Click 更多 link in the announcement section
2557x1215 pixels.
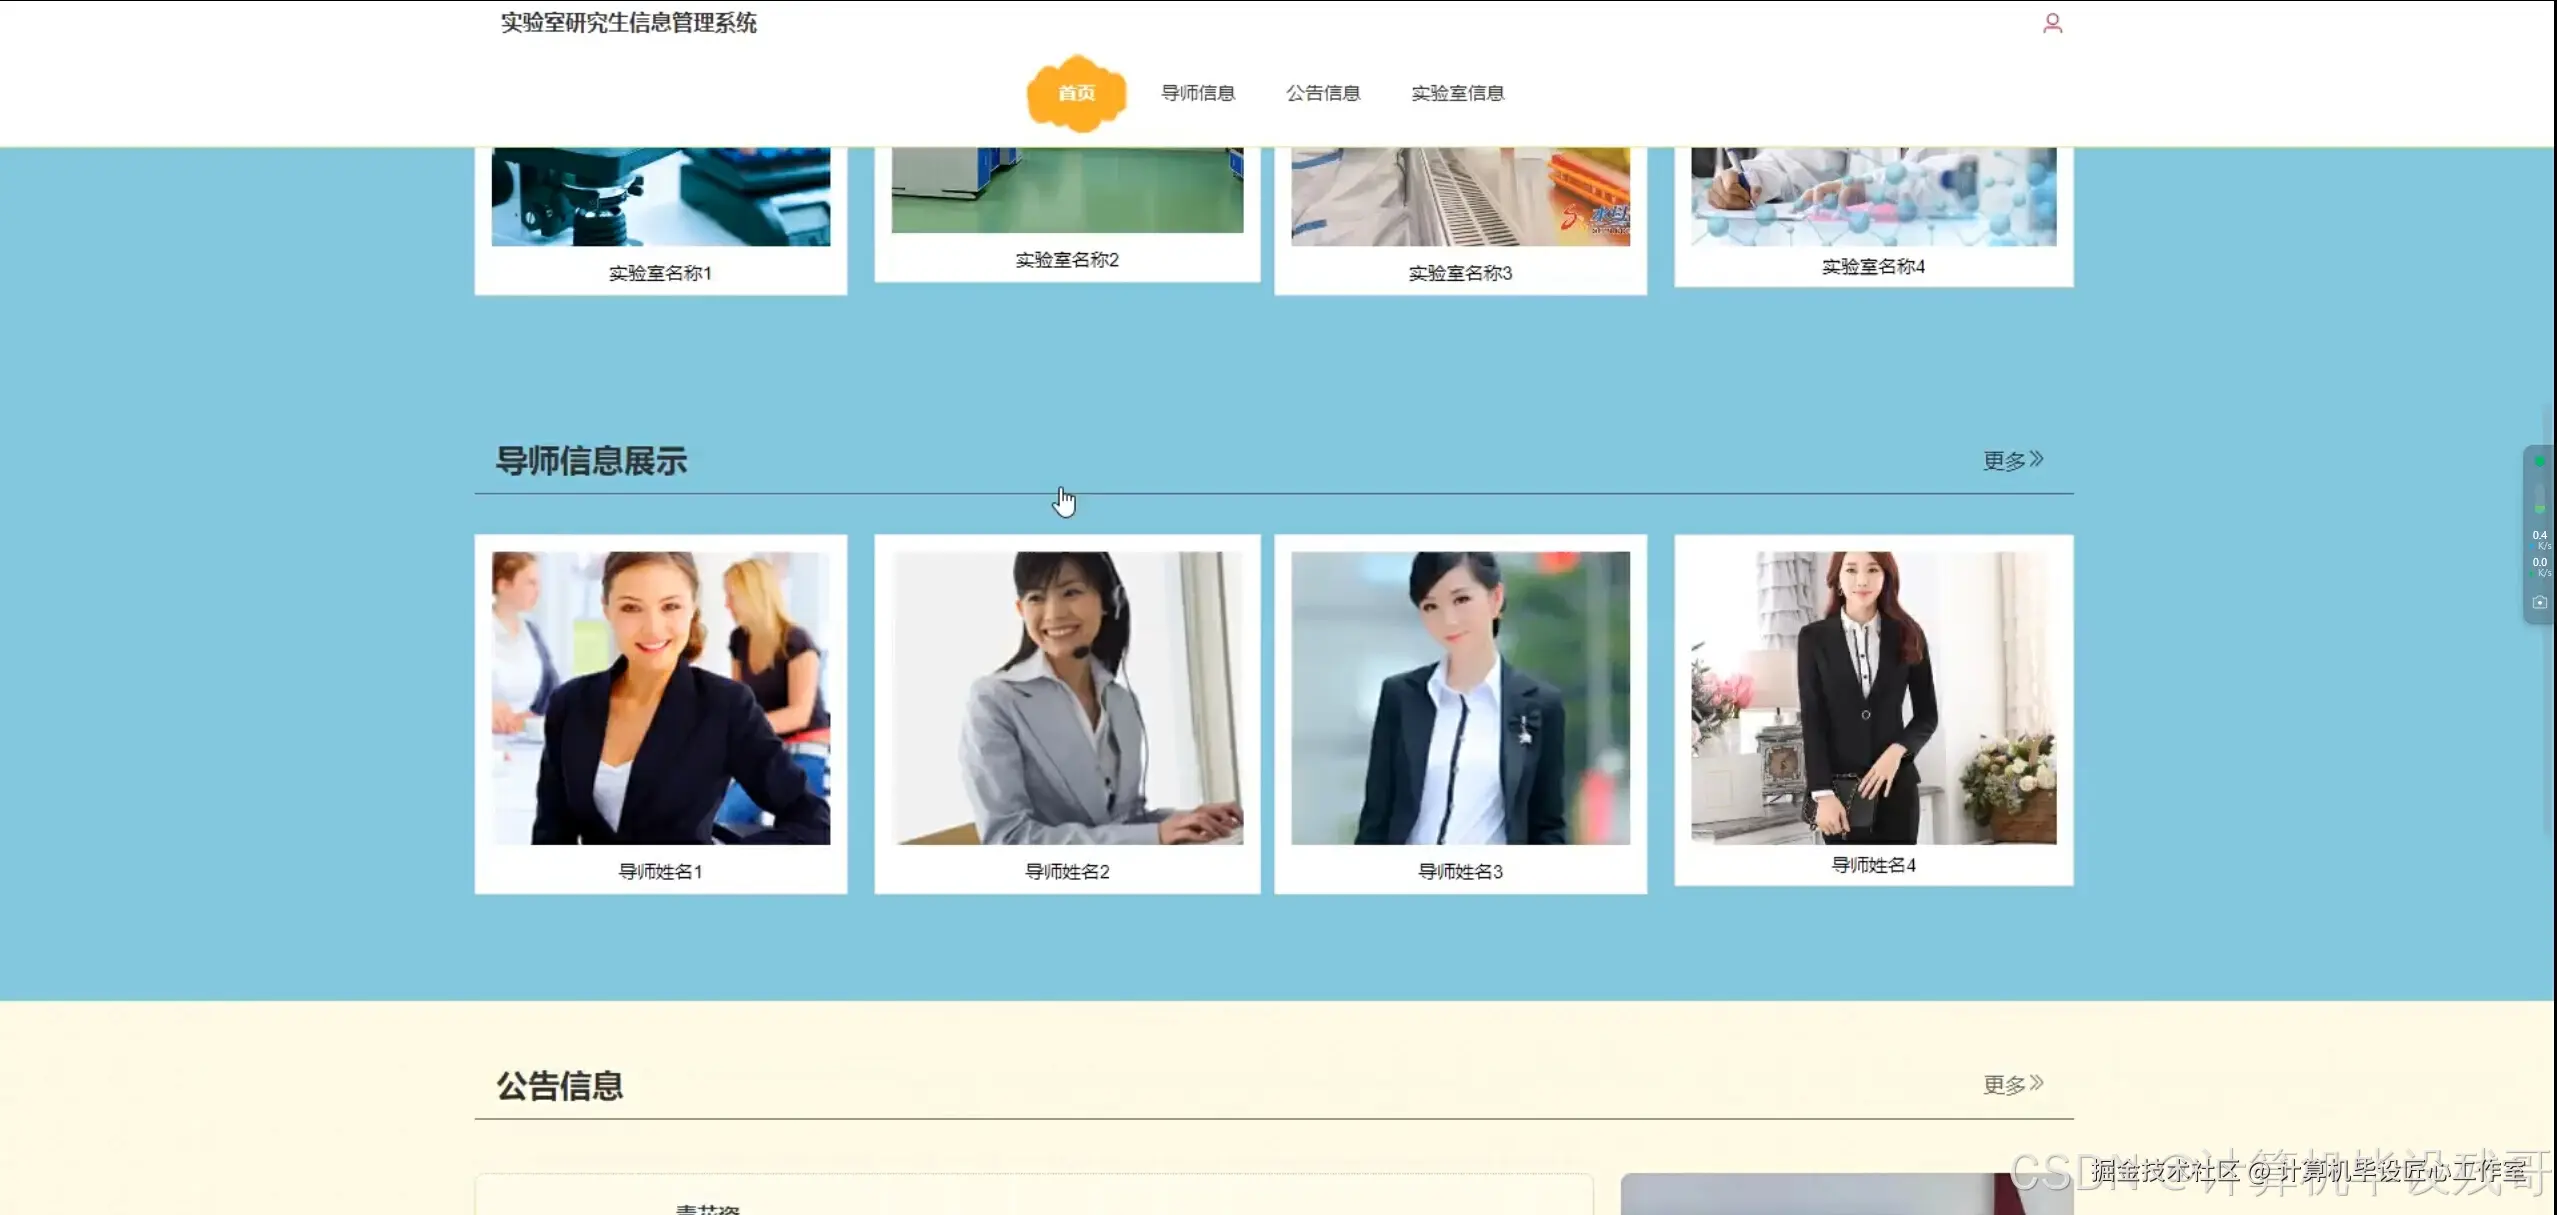pos(2002,1083)
